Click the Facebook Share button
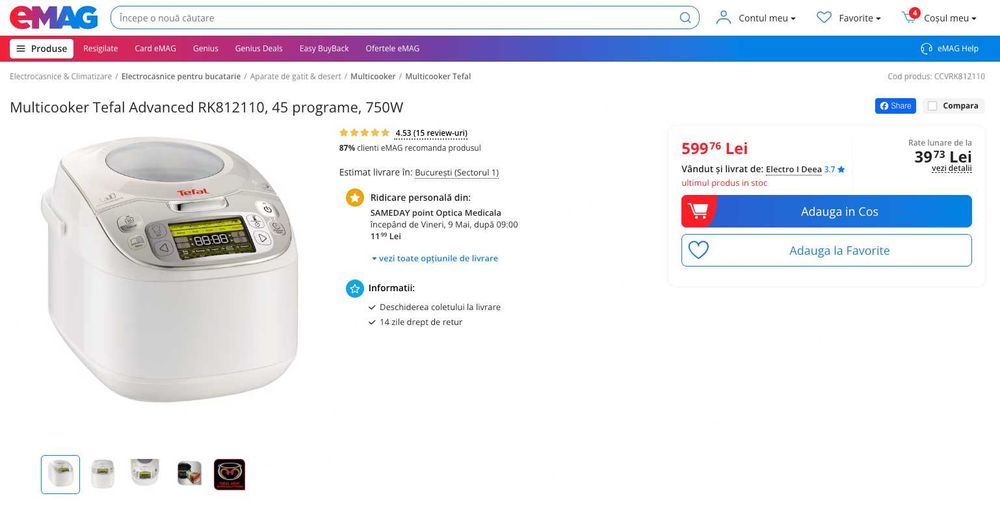 (895, 106)
